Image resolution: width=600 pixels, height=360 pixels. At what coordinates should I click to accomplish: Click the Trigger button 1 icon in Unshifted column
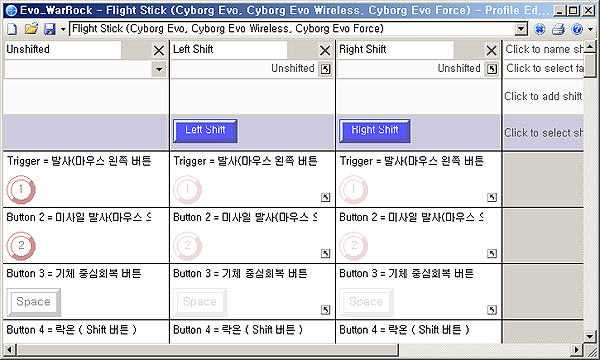21,189
